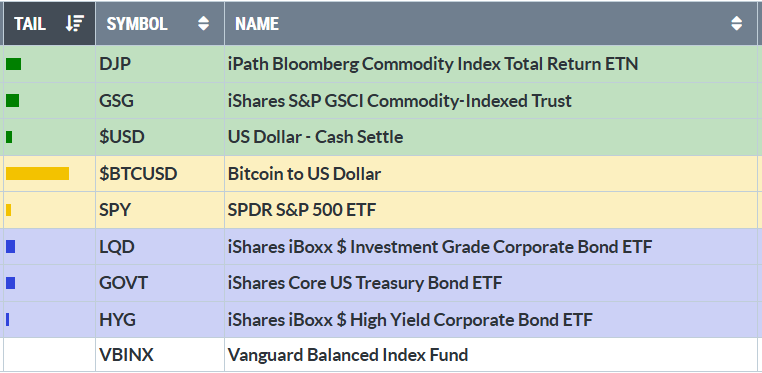Click the Bitcoin to US Dollar name

pos(304,173)
